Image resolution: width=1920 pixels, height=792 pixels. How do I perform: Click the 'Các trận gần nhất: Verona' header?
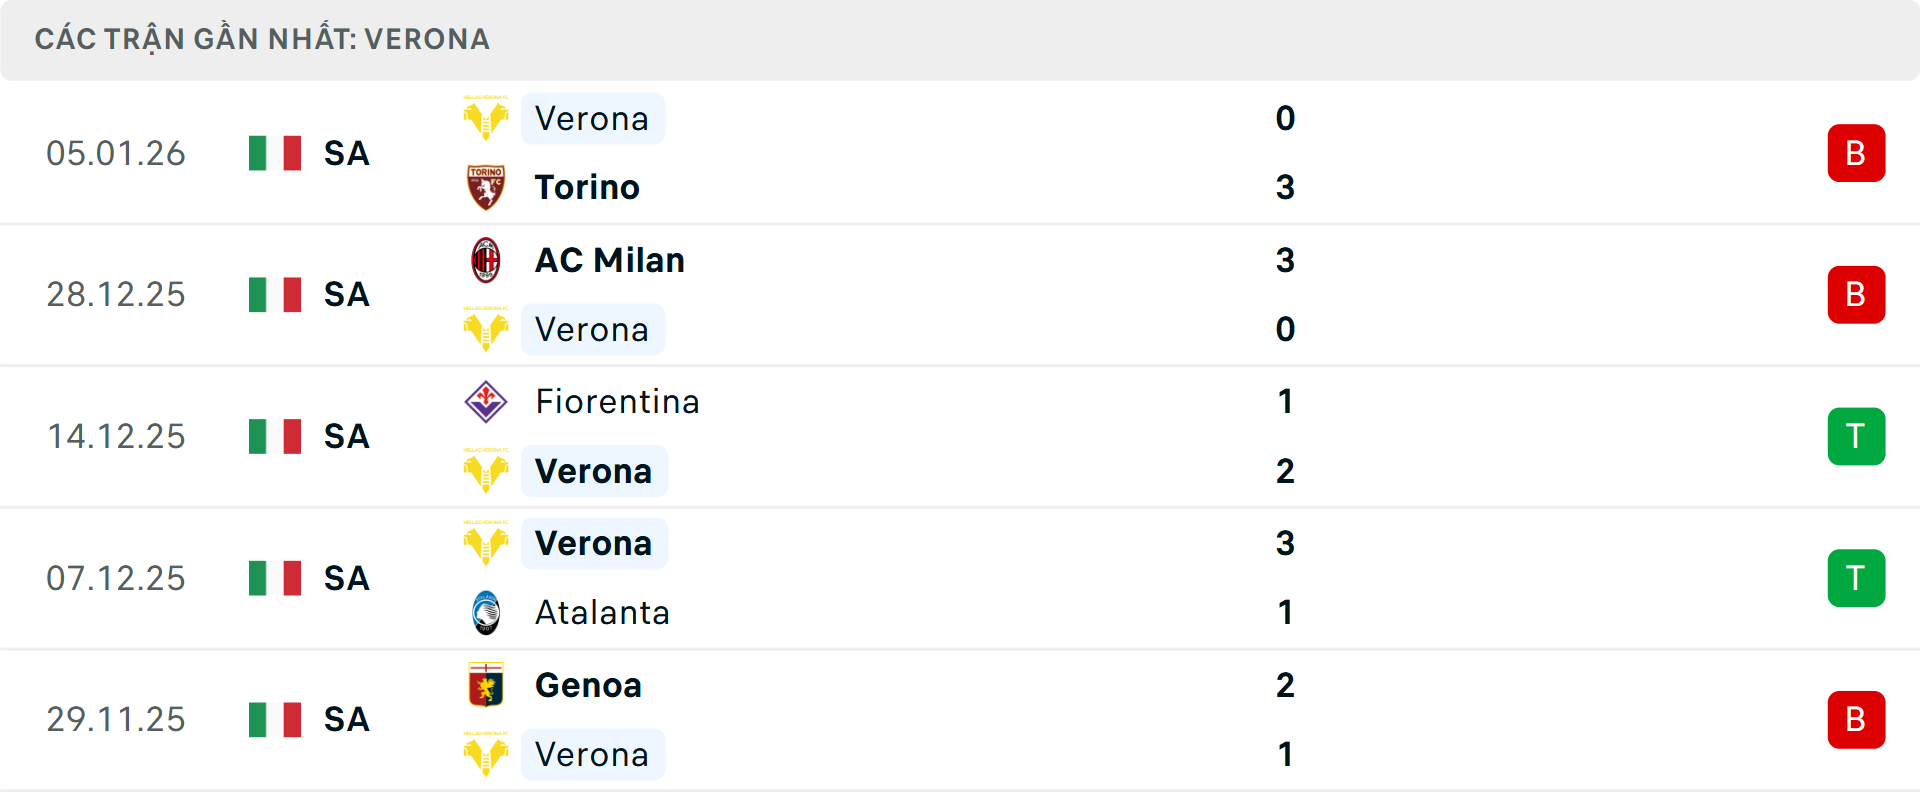tap(262, 39)
